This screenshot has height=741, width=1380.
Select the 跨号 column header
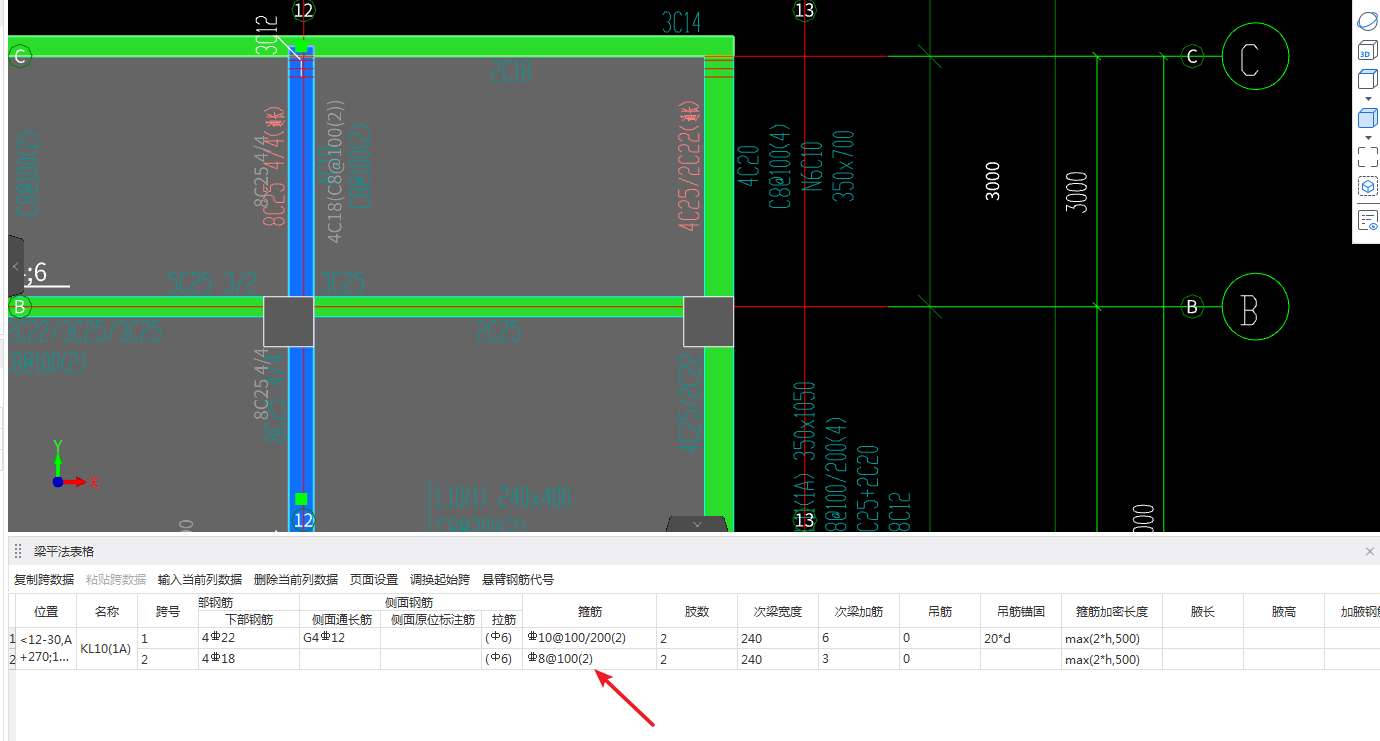click(x=168, y=611)
